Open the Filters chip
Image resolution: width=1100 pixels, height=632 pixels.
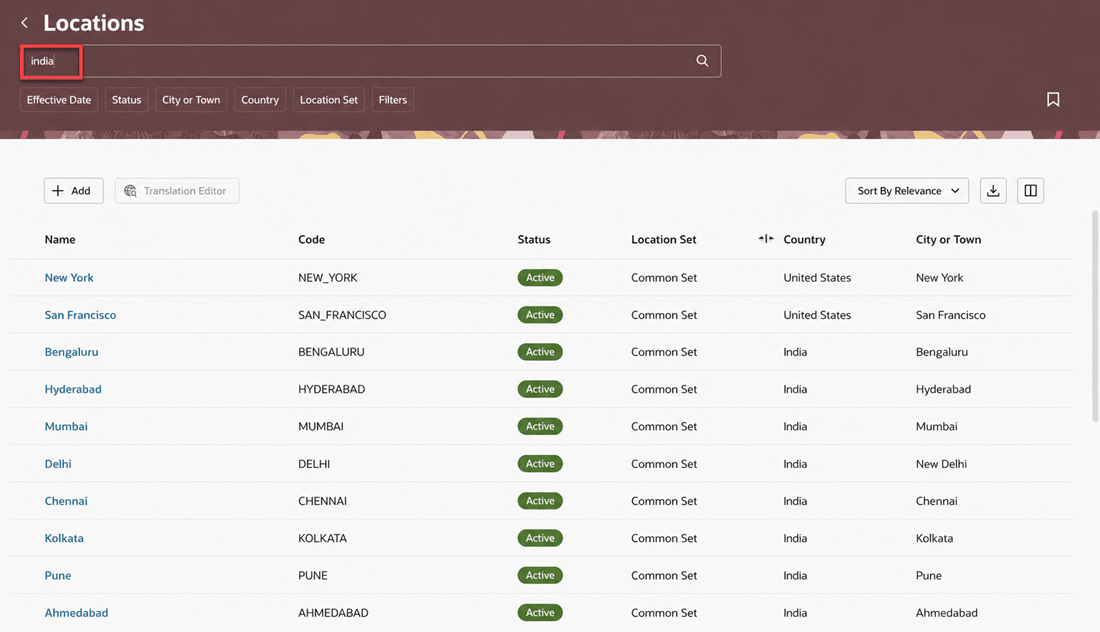(393, 100)
